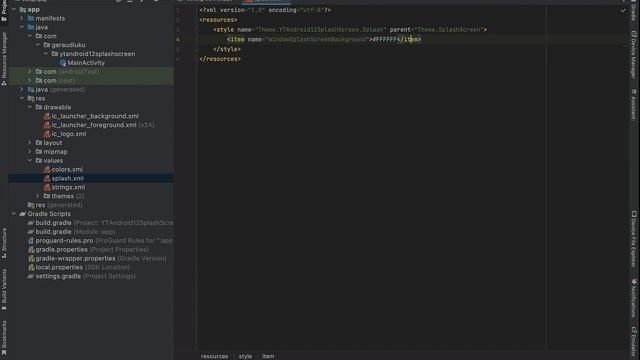Open the Structure tool window

pyautogui.click(x=4, y=243)
